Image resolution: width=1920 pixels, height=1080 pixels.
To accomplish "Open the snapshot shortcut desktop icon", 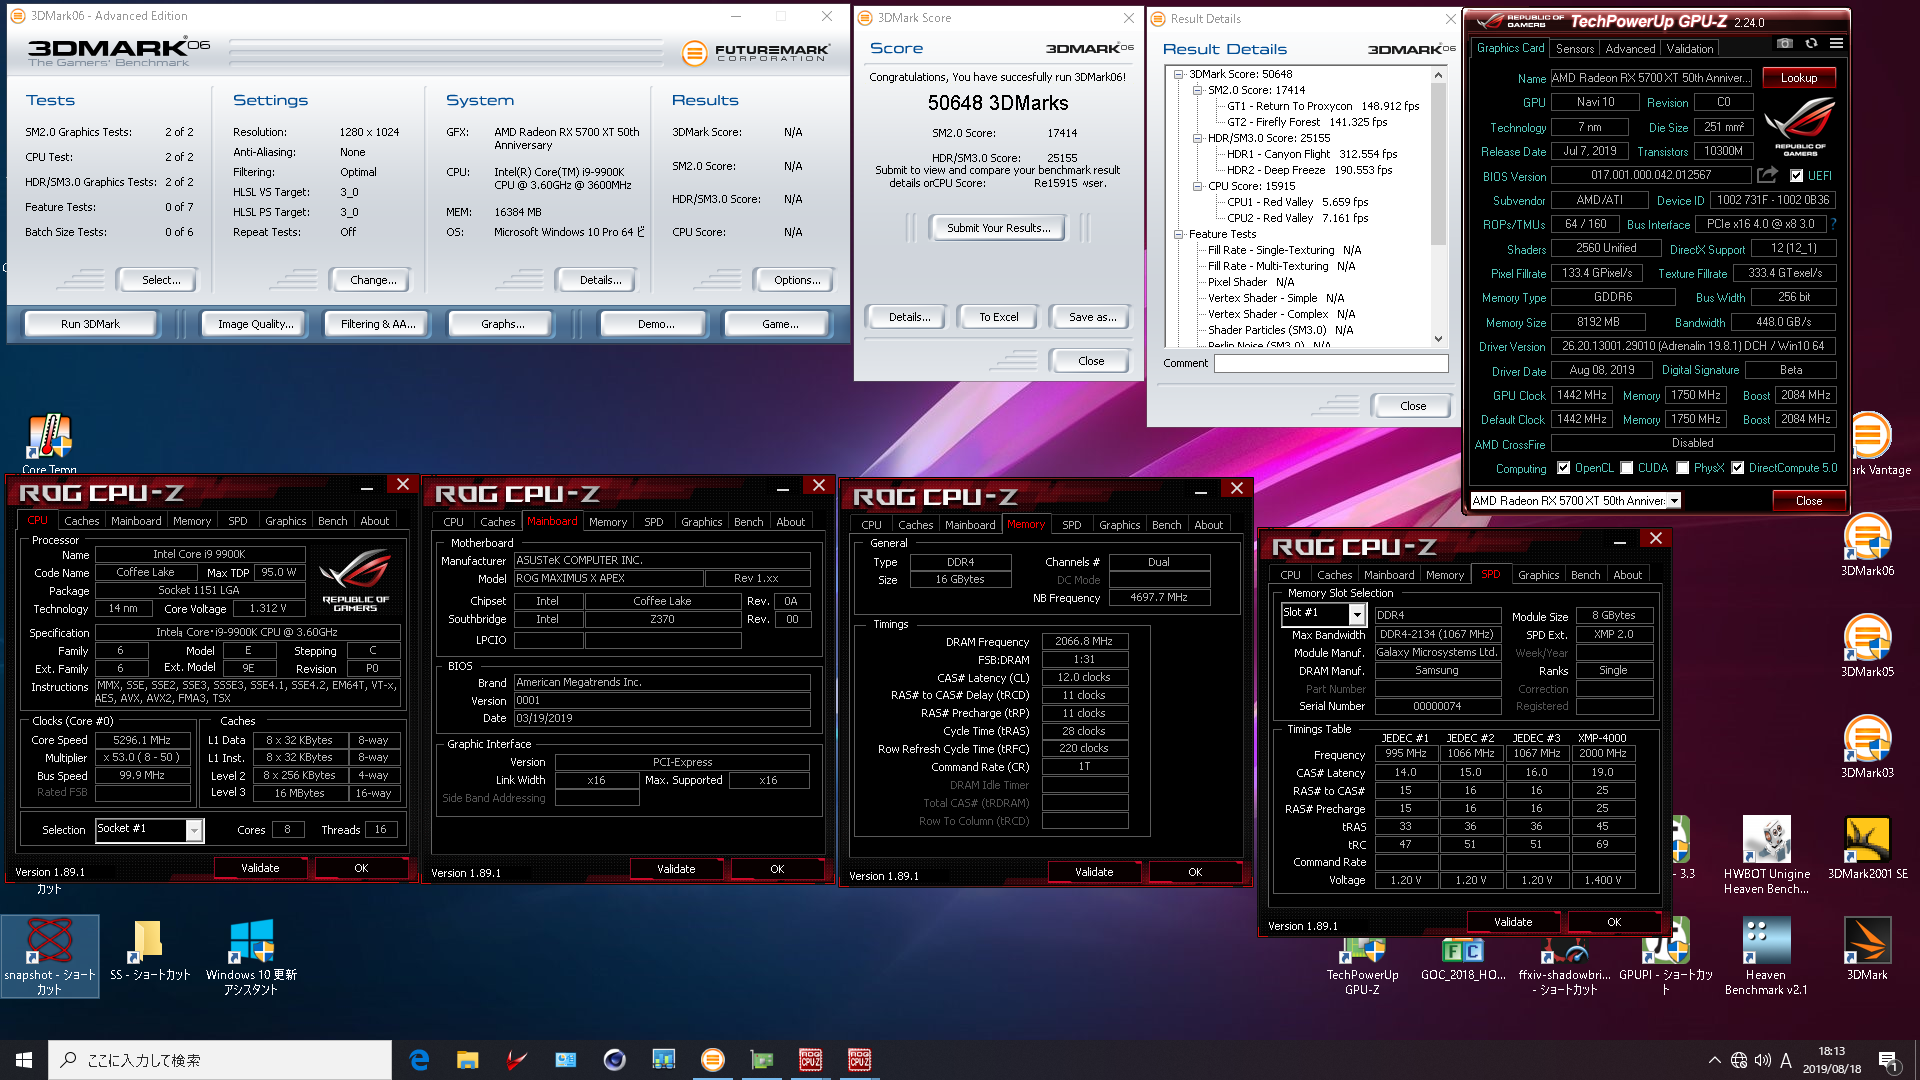I will pyautogui.click(x=49, y=956).
